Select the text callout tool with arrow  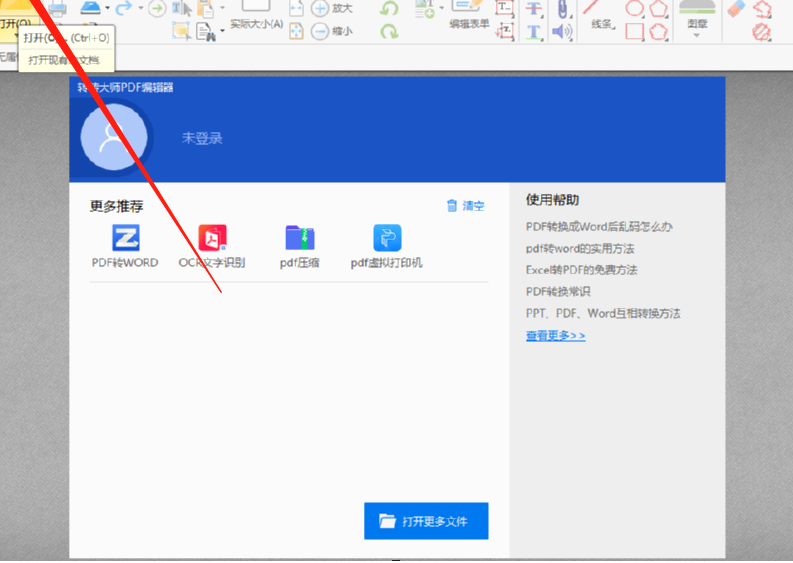(x=504, y=32)
